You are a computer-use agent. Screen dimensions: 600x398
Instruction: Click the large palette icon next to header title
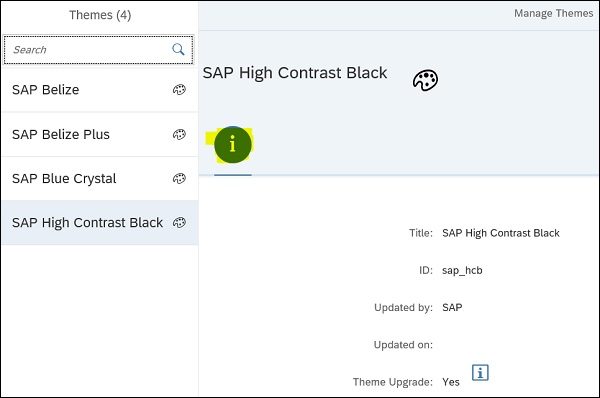[425, 80]
